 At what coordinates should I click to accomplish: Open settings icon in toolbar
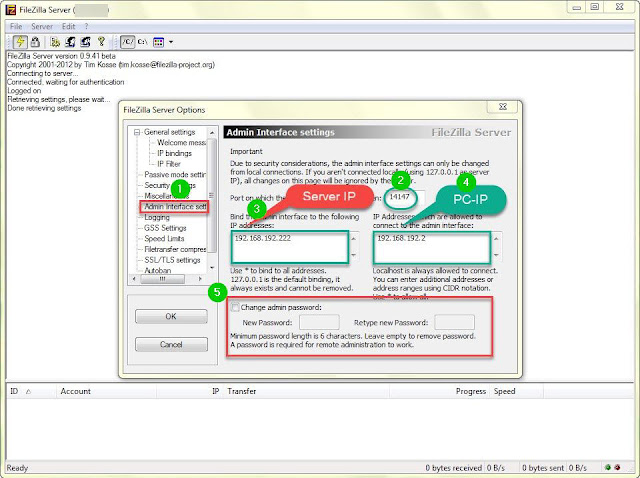[55, 42]
